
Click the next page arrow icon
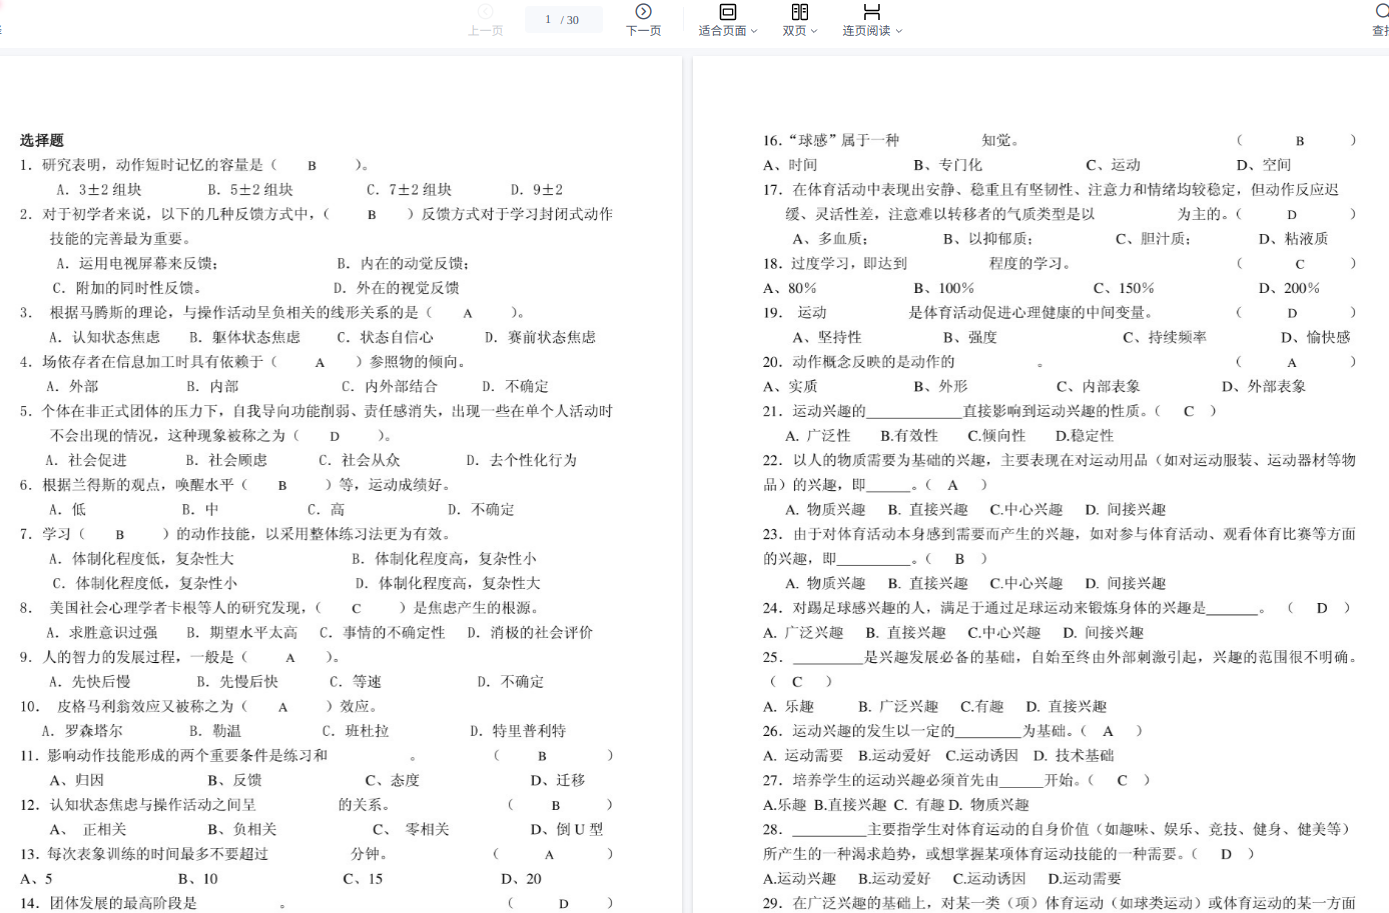(643, 12)
